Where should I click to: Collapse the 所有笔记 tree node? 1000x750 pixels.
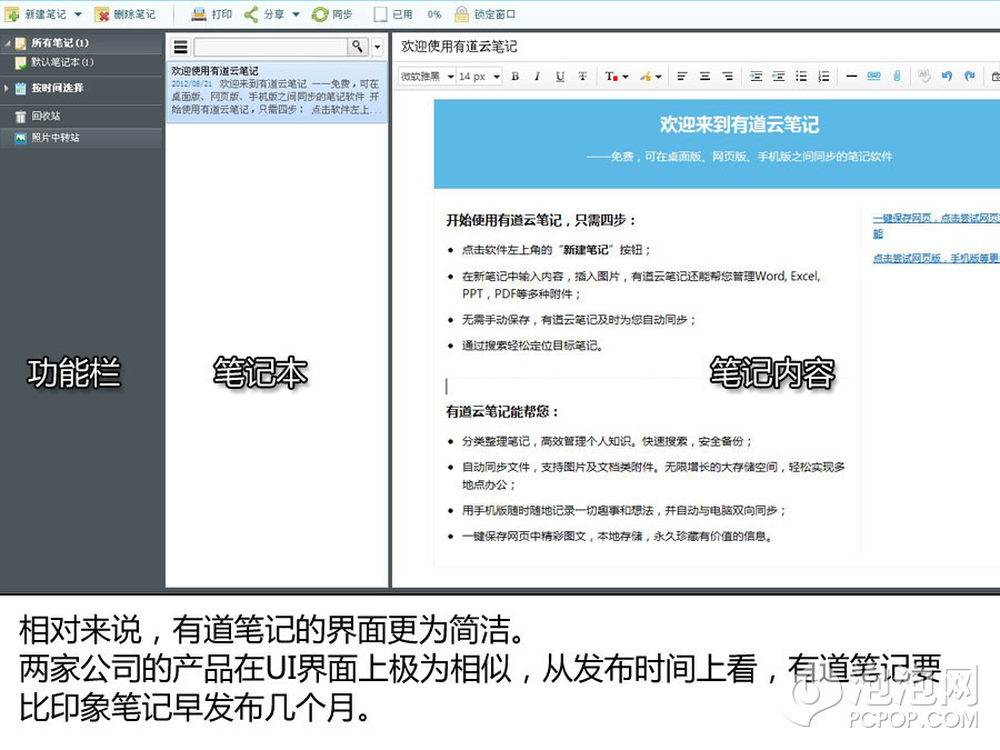point(8,43)
